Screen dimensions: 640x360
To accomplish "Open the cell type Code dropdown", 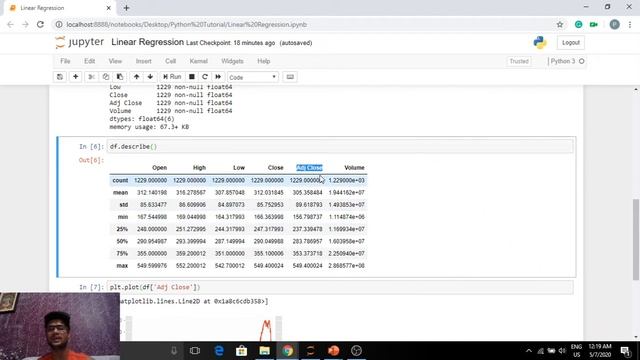I will point(253,77).
